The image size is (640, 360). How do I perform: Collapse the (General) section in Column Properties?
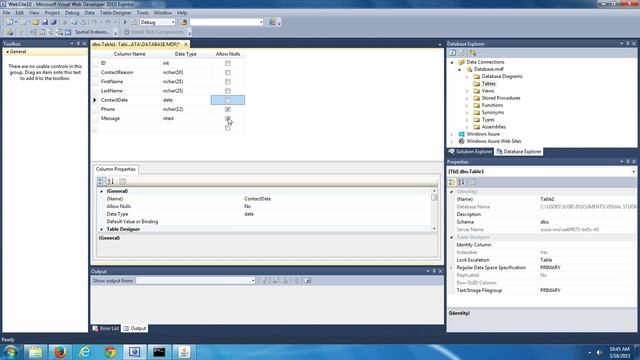pos(102,191)
